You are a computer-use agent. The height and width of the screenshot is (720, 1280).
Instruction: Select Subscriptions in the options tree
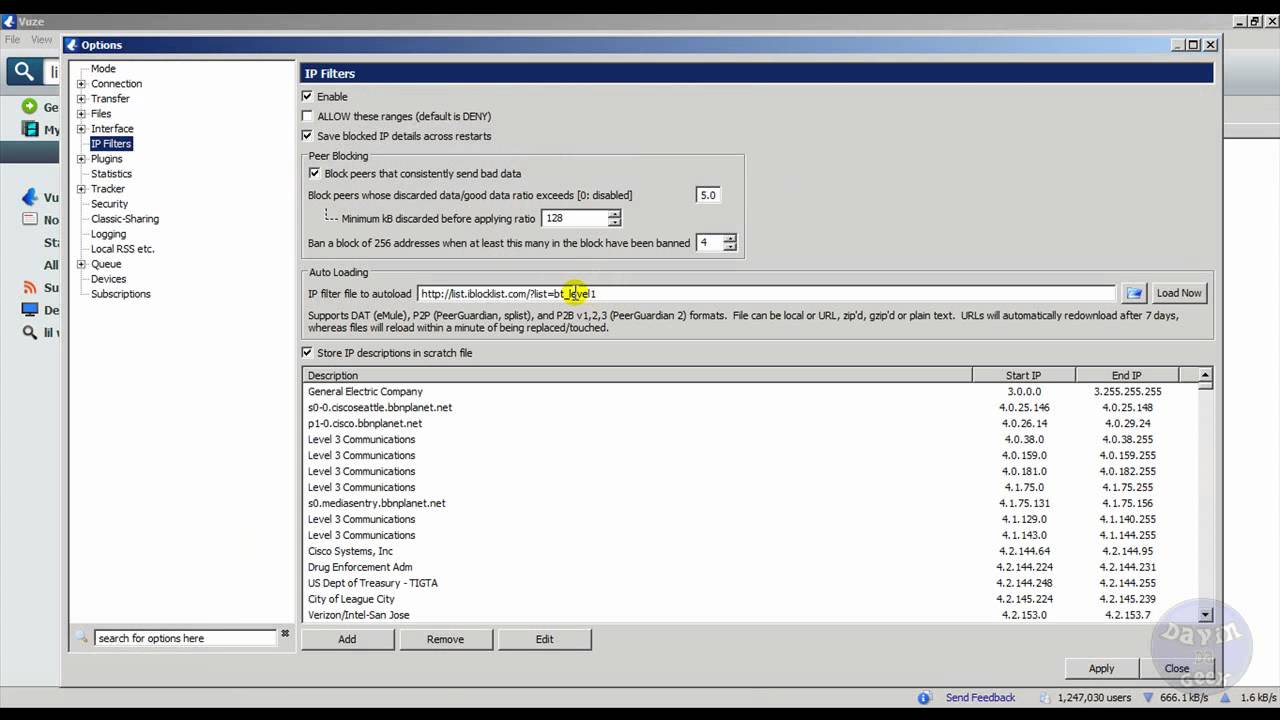pos(121,294)
